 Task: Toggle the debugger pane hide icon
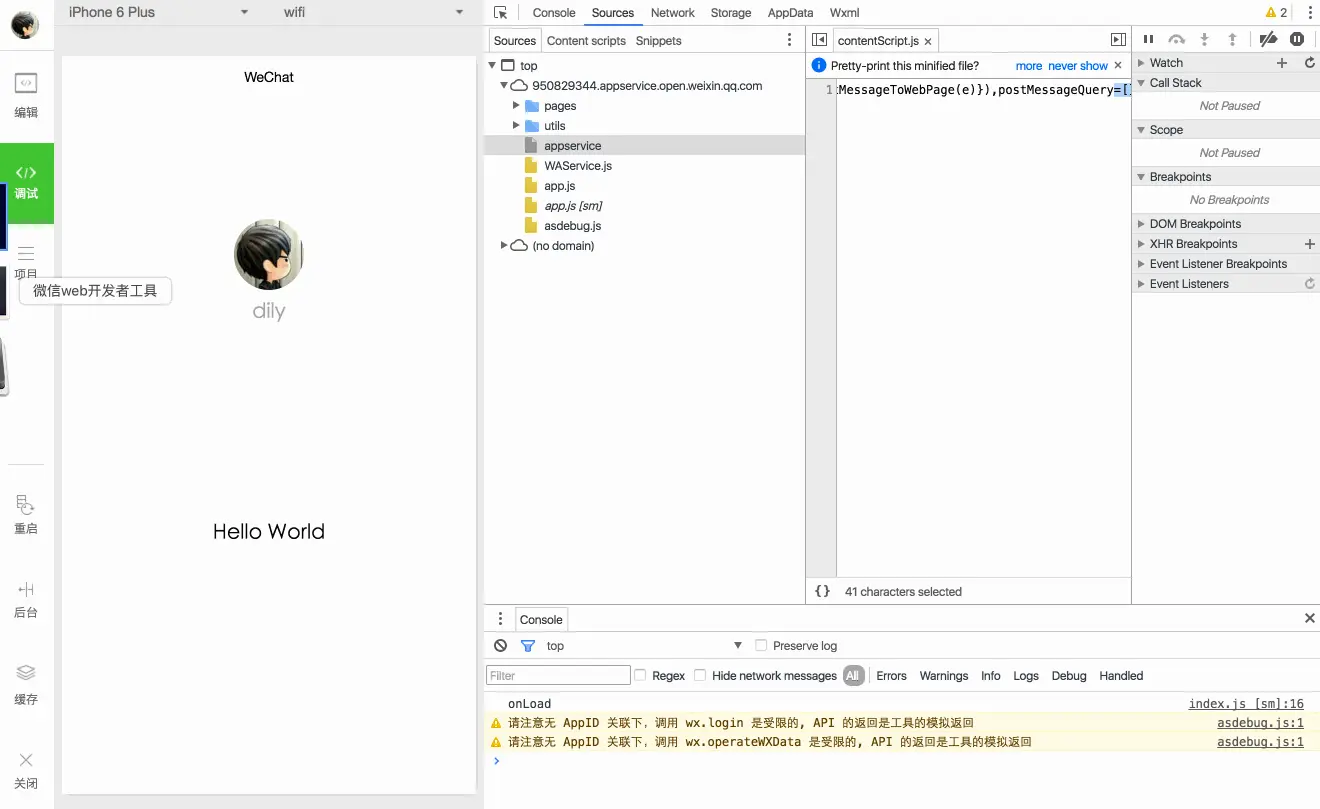click(x=1118, y=40)
